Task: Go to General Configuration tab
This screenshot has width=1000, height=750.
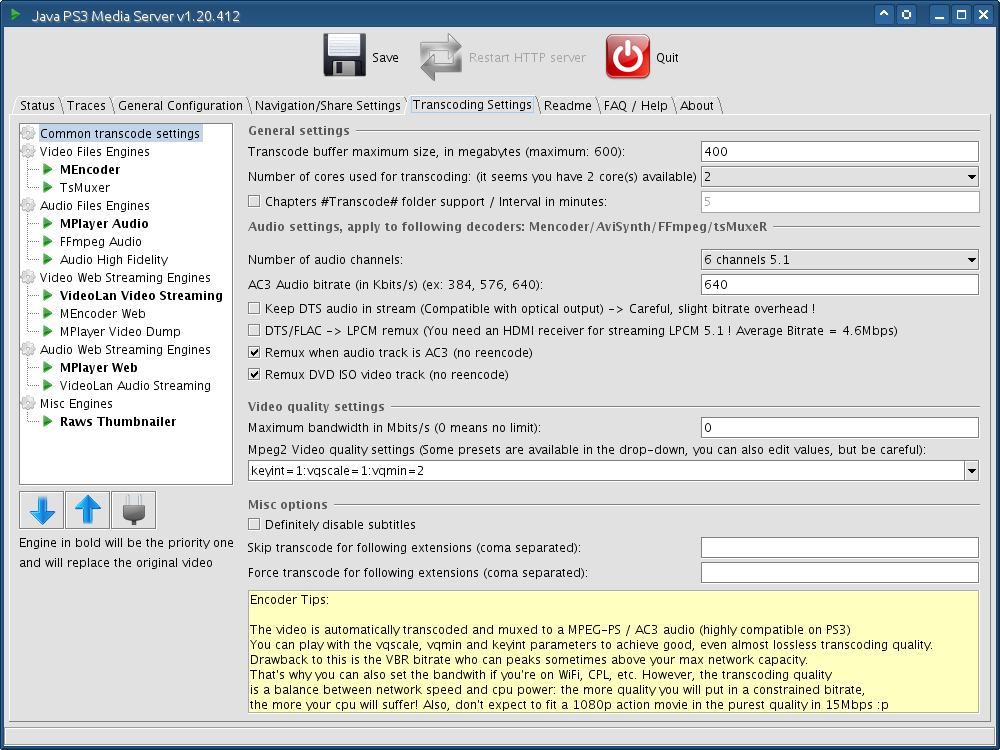Action: [x=180, y=106]
